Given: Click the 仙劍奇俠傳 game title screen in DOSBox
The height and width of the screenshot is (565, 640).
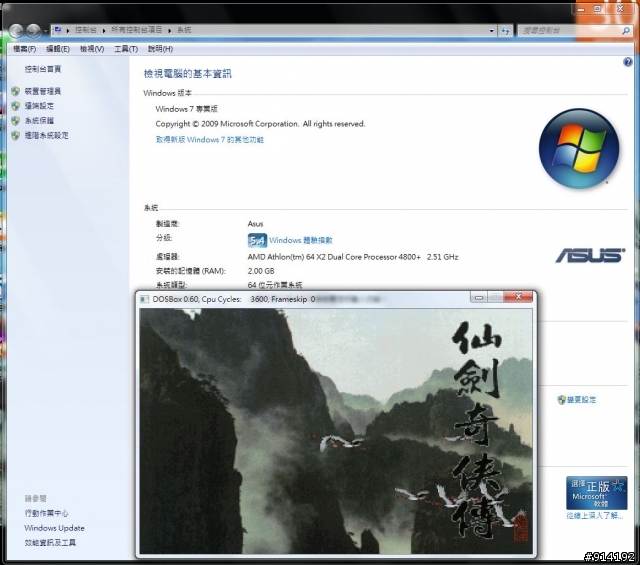Looking at the screenshot, I should tap(336, 431).
